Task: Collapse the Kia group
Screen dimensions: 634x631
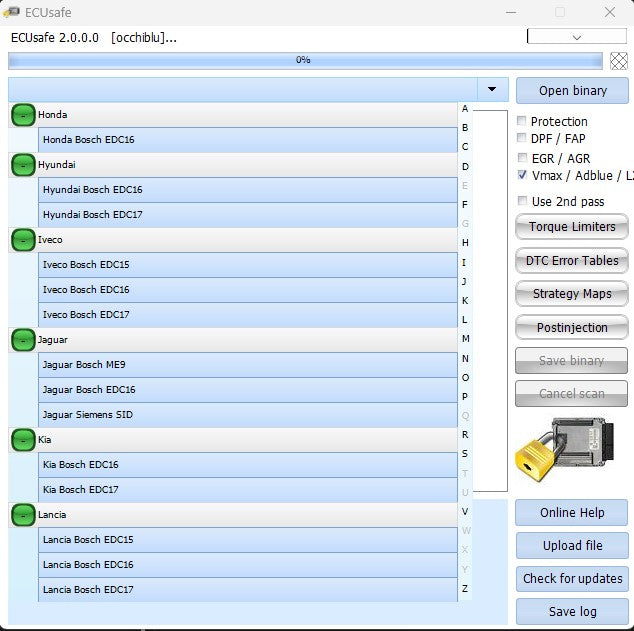Action: click(x=23, y=440)
